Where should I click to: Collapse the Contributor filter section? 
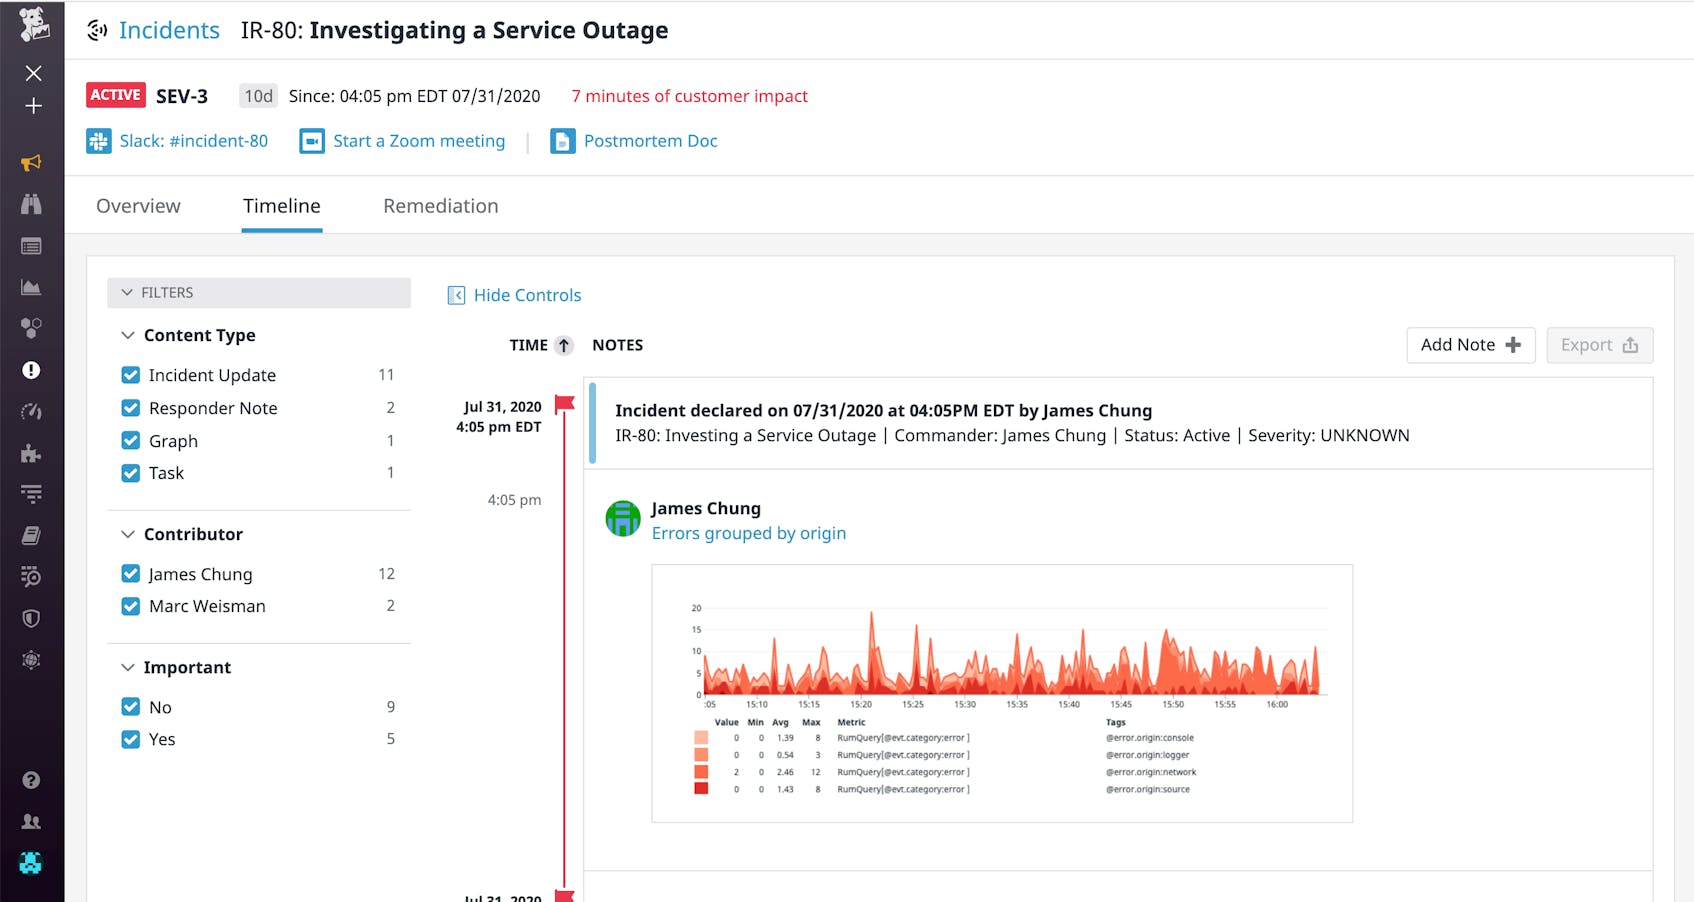point(127,534)
